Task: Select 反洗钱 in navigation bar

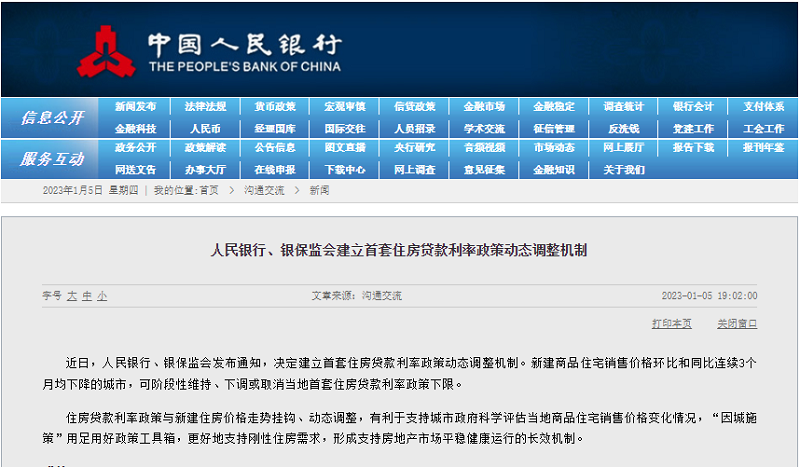Action: (623, 129)
